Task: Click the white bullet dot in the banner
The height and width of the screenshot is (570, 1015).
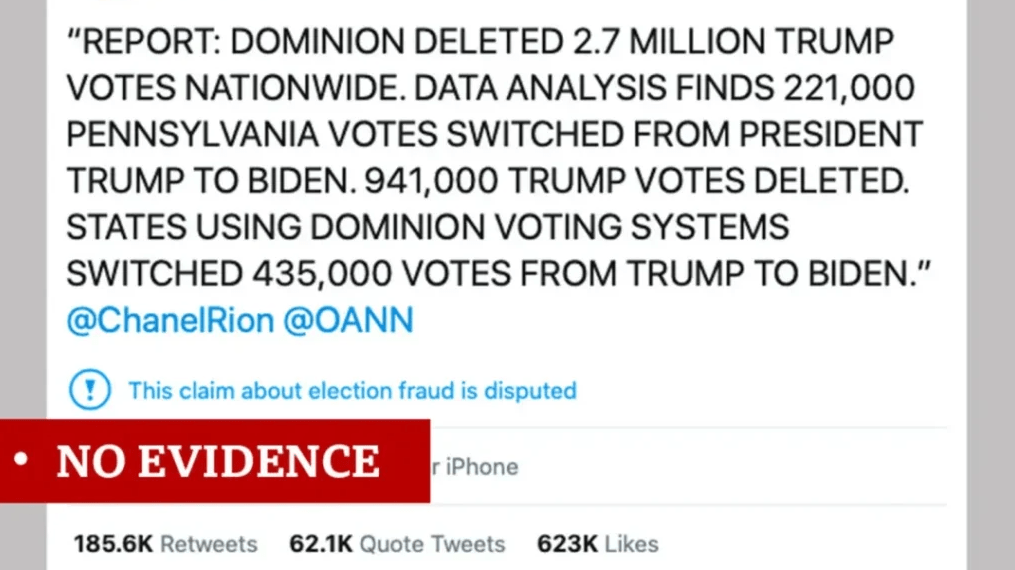Action: click(21, 459)
